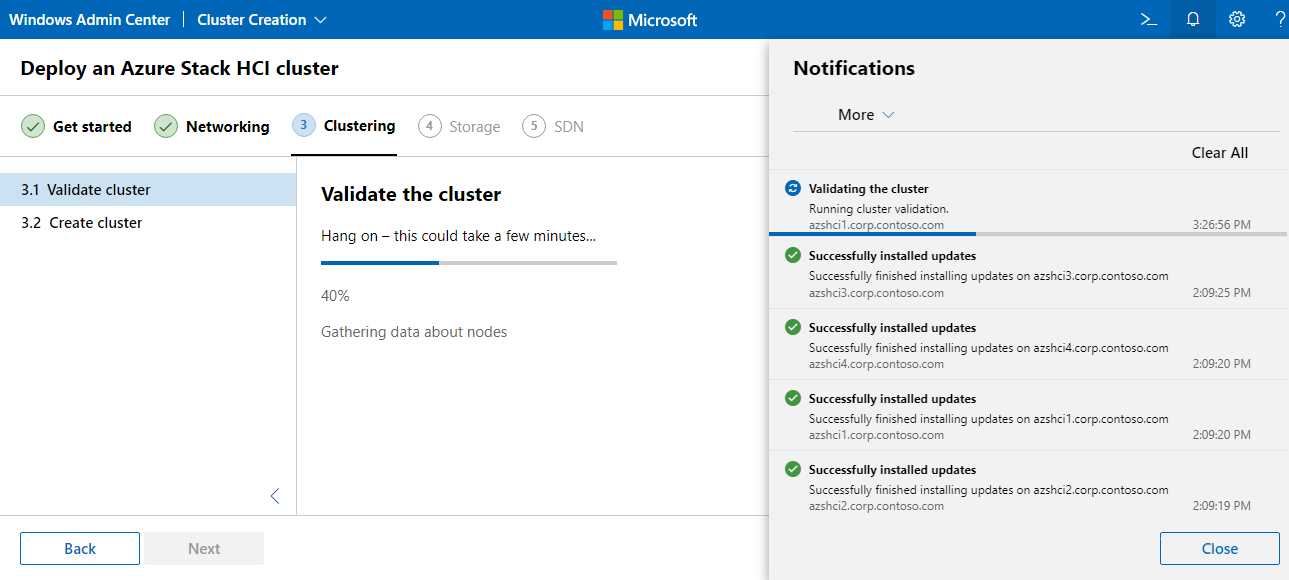Screen dimensions: 1289x580
Task: Click the notification validation progress bar
Action: pyautogui.click(x=1028, y=234)
